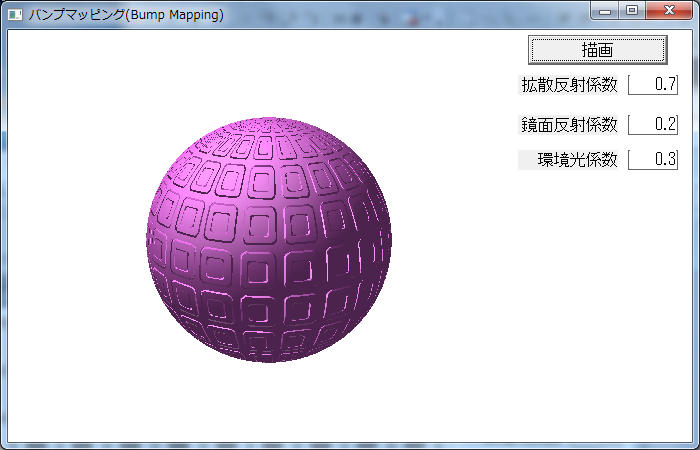Click the 鏡面反射係数 label

click(568, 125)
